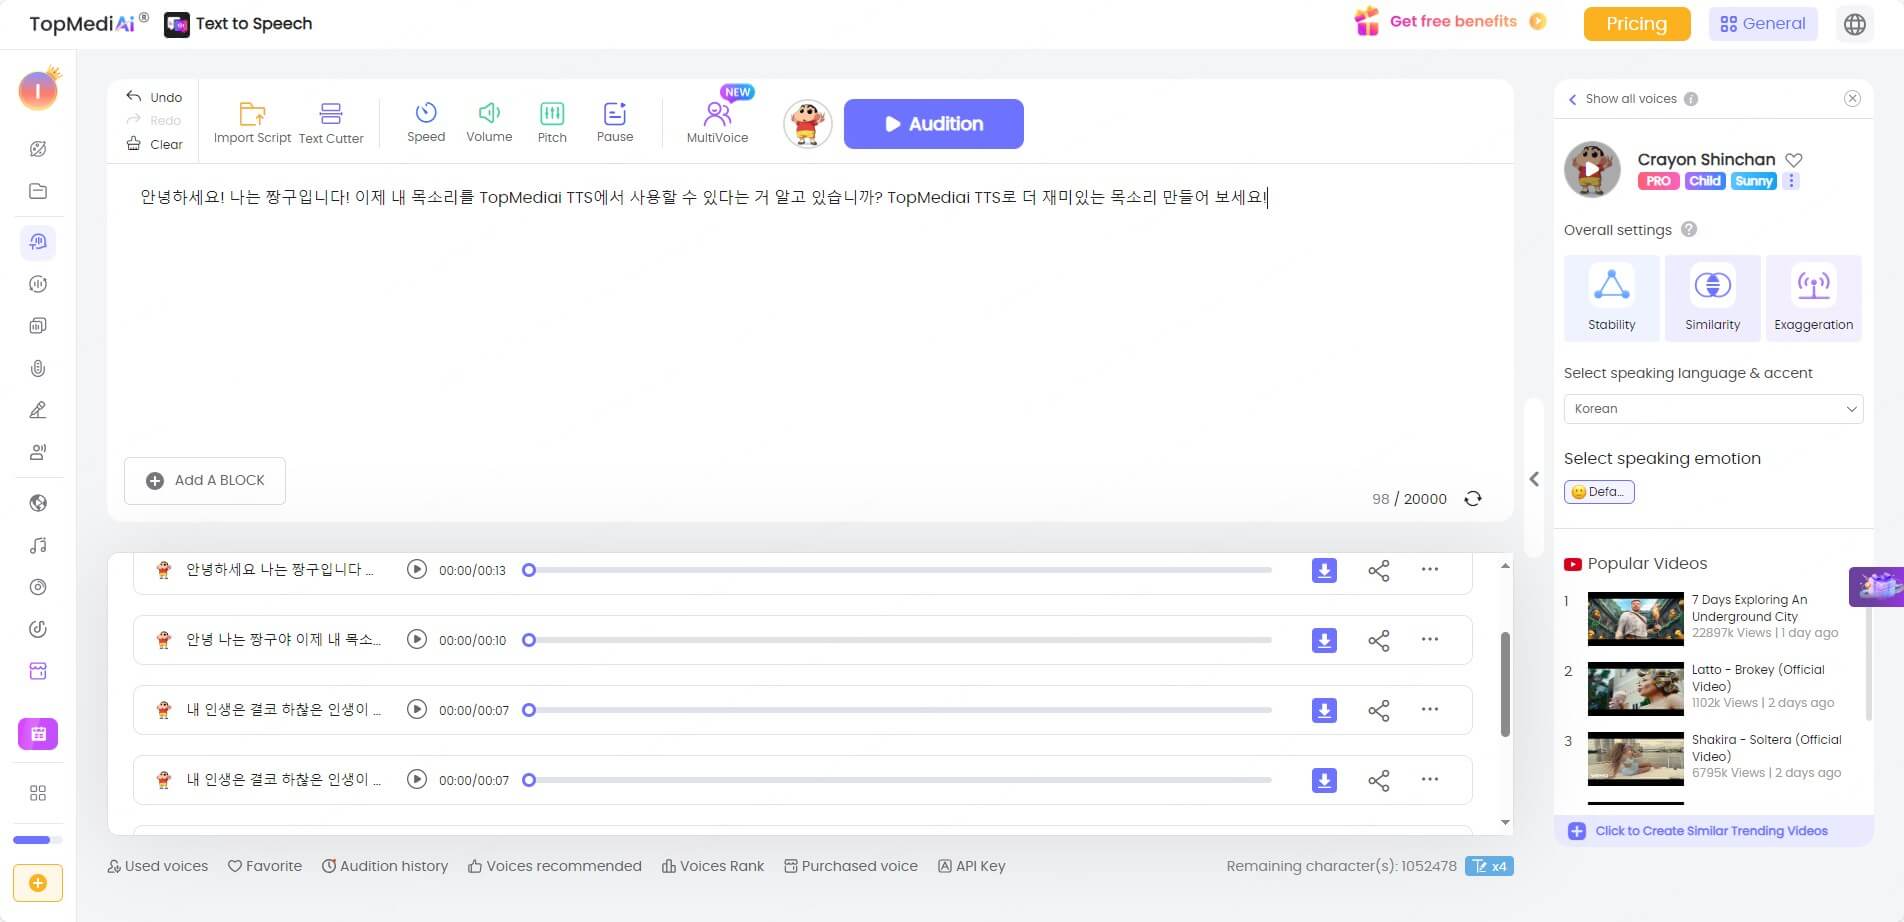Viewport: 1904px width, 922px height.
Task: Open Text to Speech product switcher
Action: tap(238, 24)
